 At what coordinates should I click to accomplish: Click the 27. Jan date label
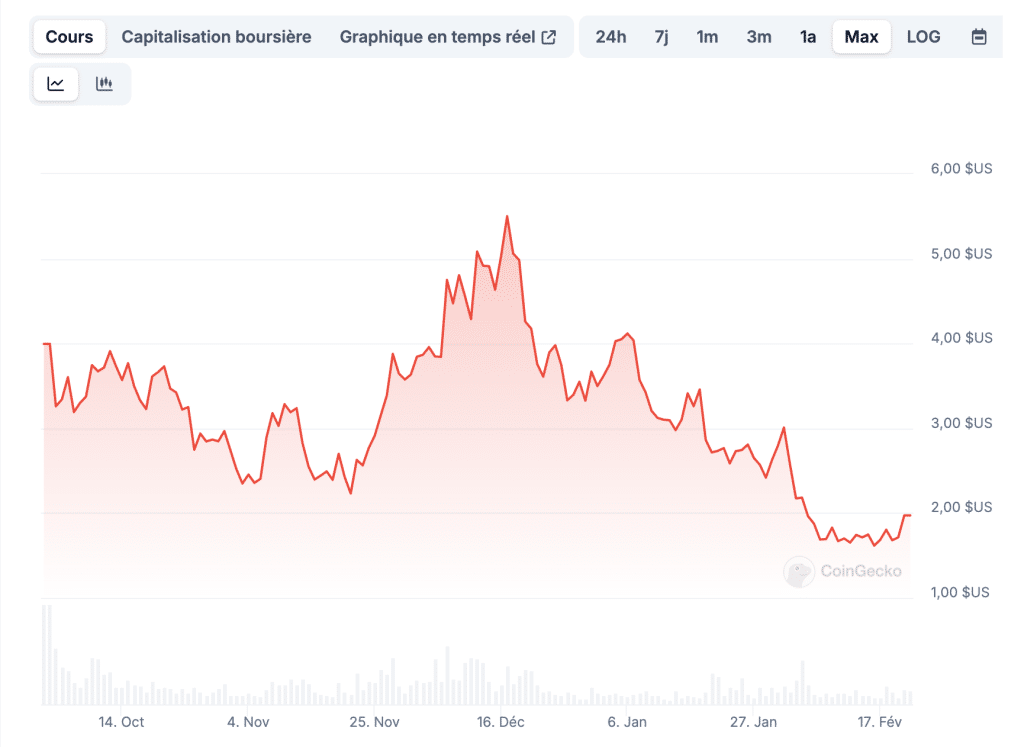754,722
